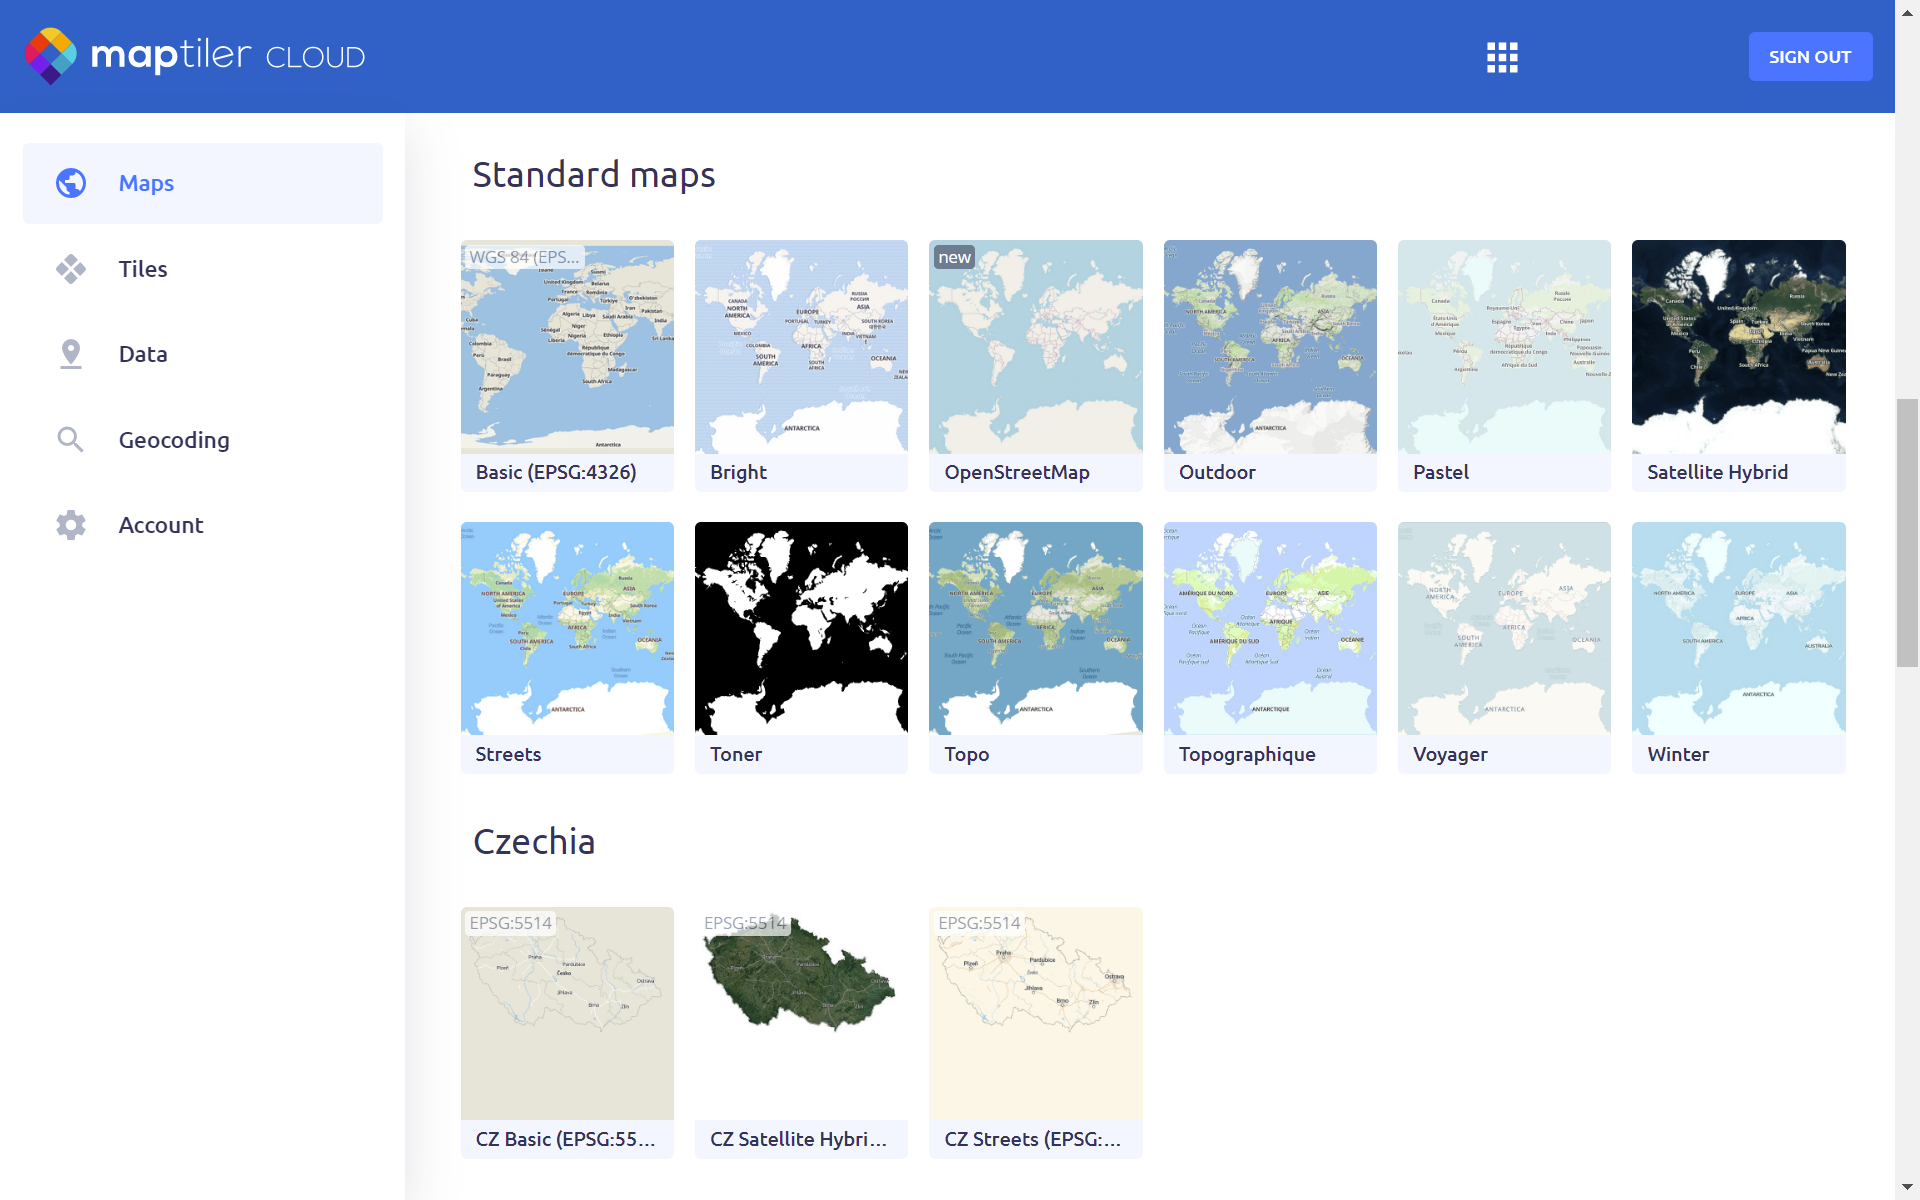This screenshot has width=1920, height=1200.
Task: Click the Tiles diamond icon
Action: pyautogui.click(x=71, y=269)
